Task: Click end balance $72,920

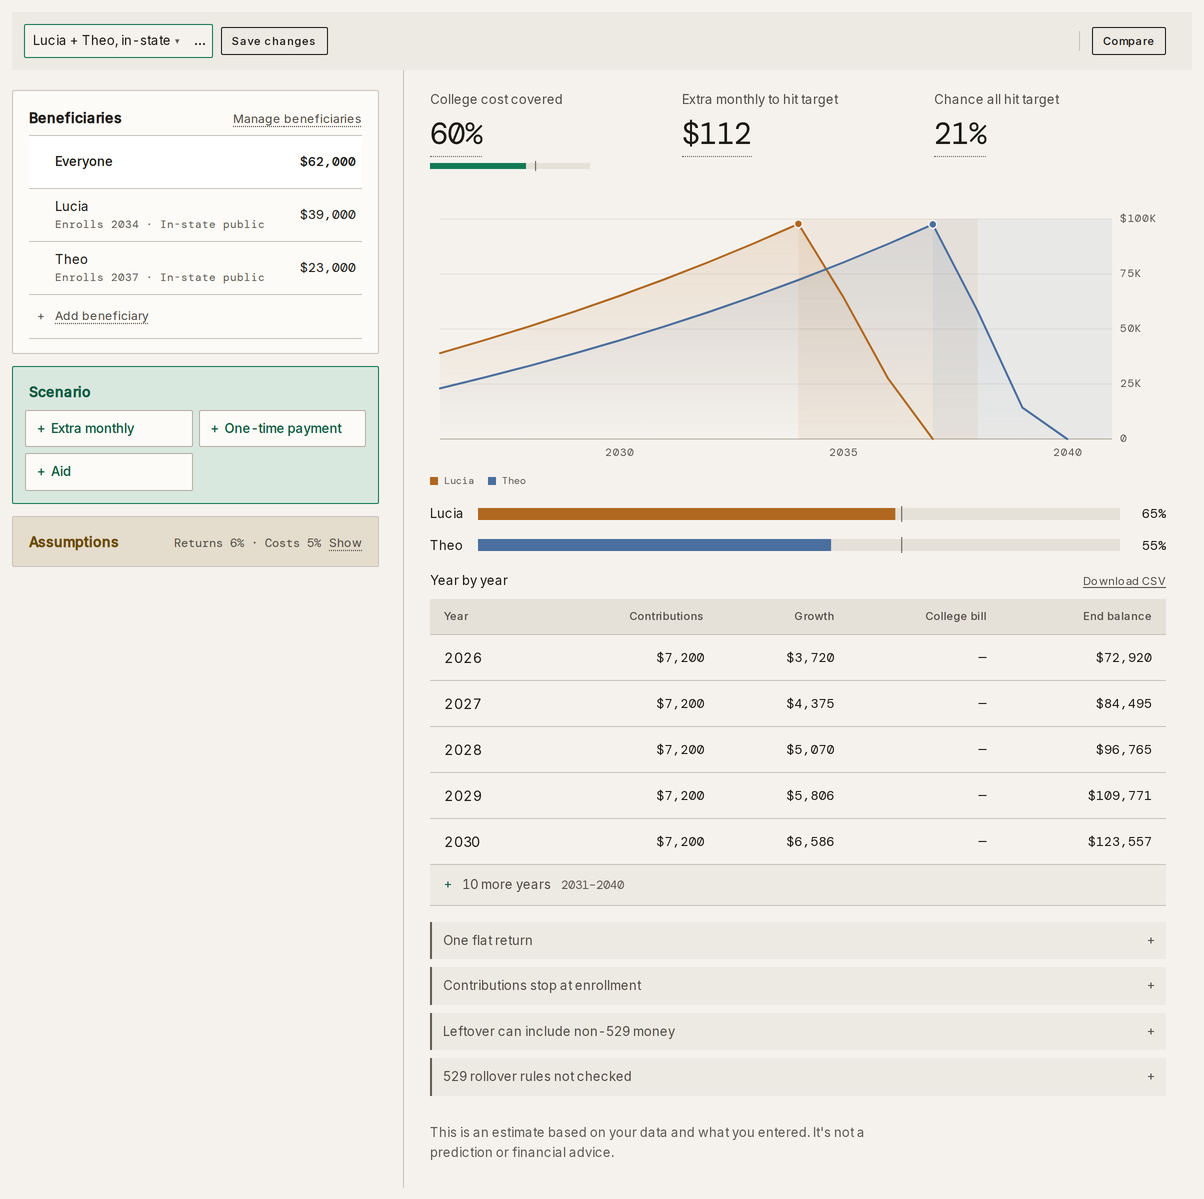Action: coord(1124,658)
